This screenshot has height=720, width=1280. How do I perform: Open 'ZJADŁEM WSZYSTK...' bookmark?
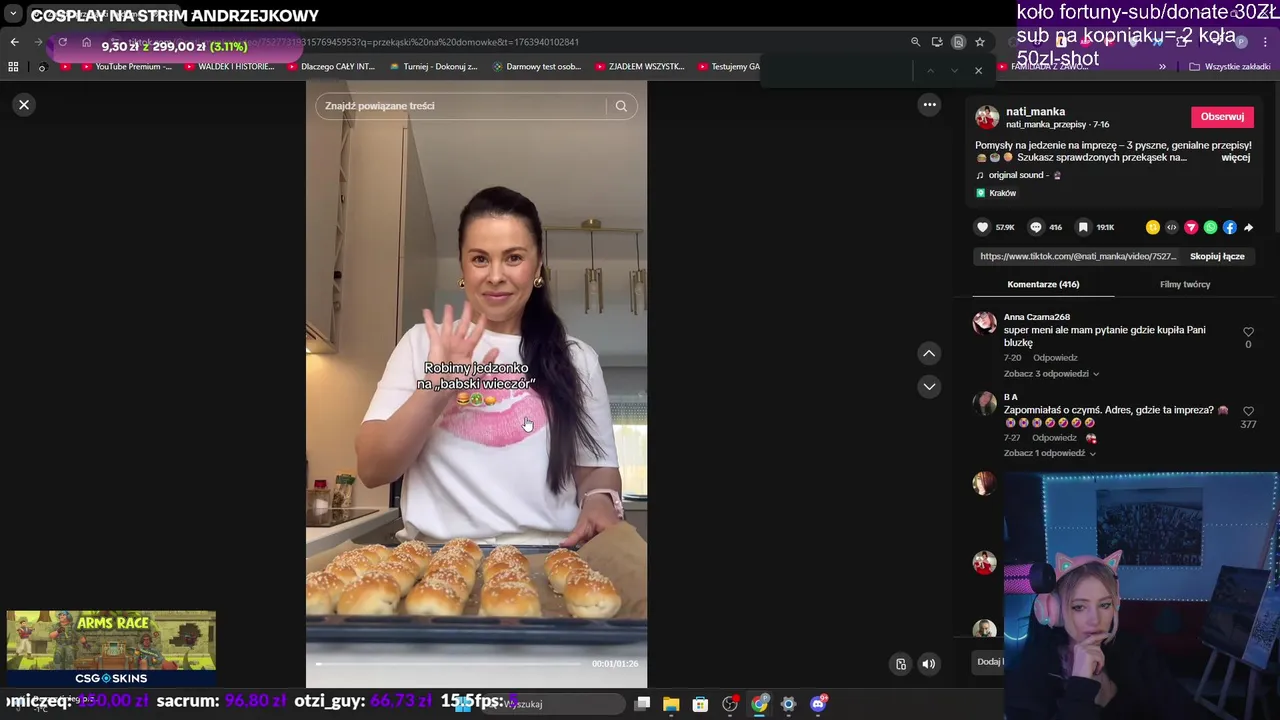click(639, 67)
